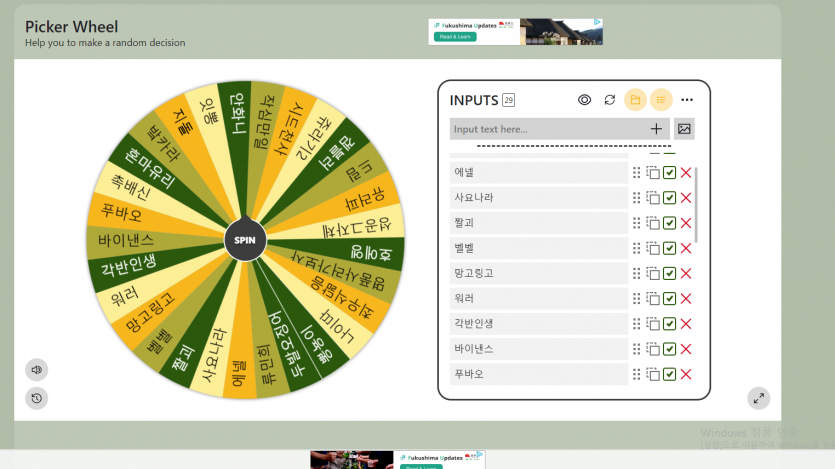Screen dimensions: 835x469
Task: Uncheck the 각반인생 input checkbox
Action: point(669,324)
